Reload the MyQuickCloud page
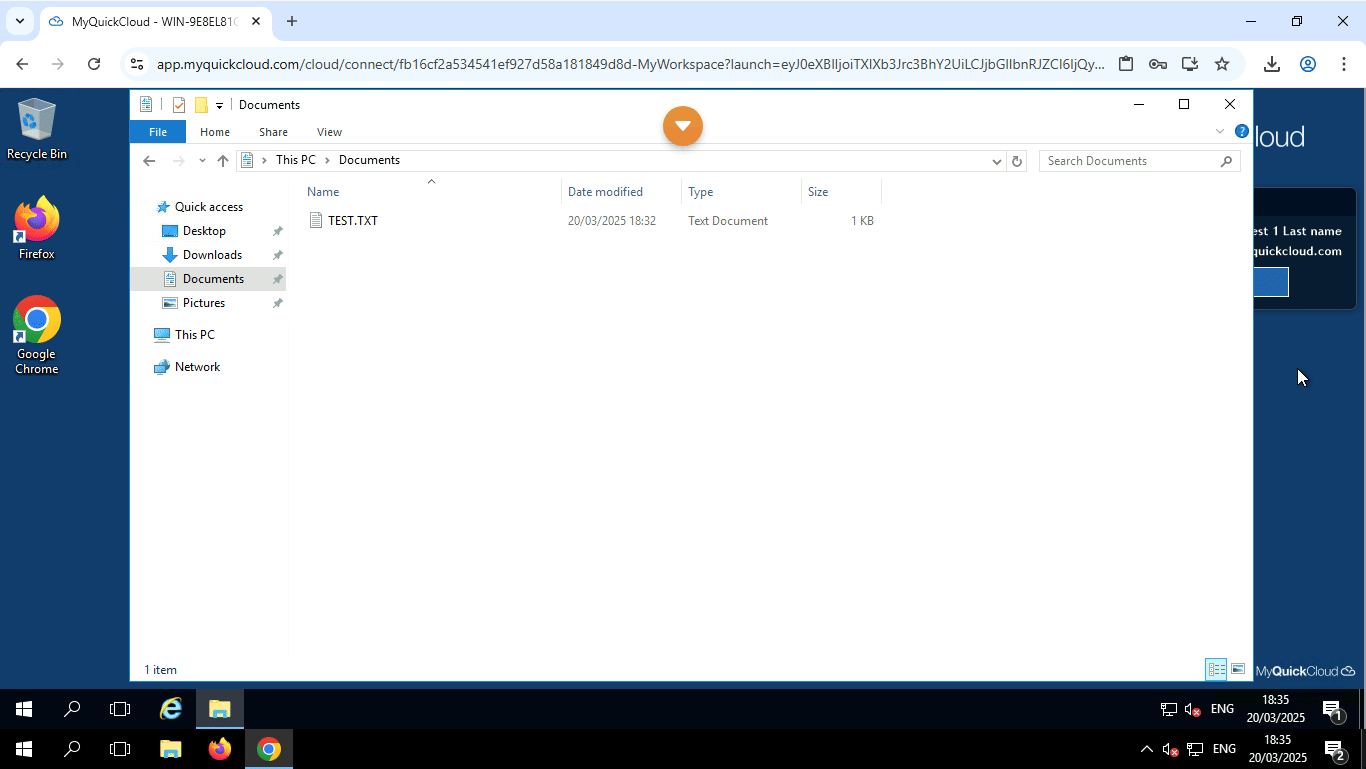This screenshot has height=769, width=1366. click(x=94, y=64)
